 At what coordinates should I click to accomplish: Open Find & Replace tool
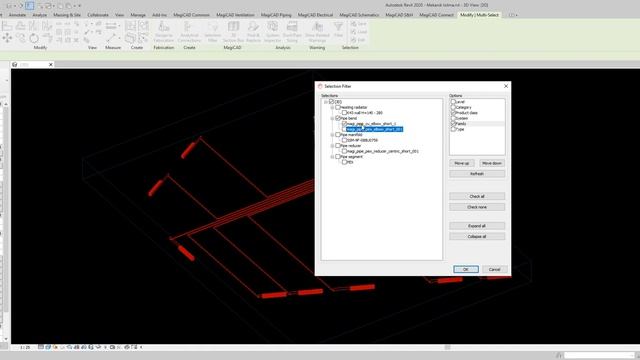253,32
